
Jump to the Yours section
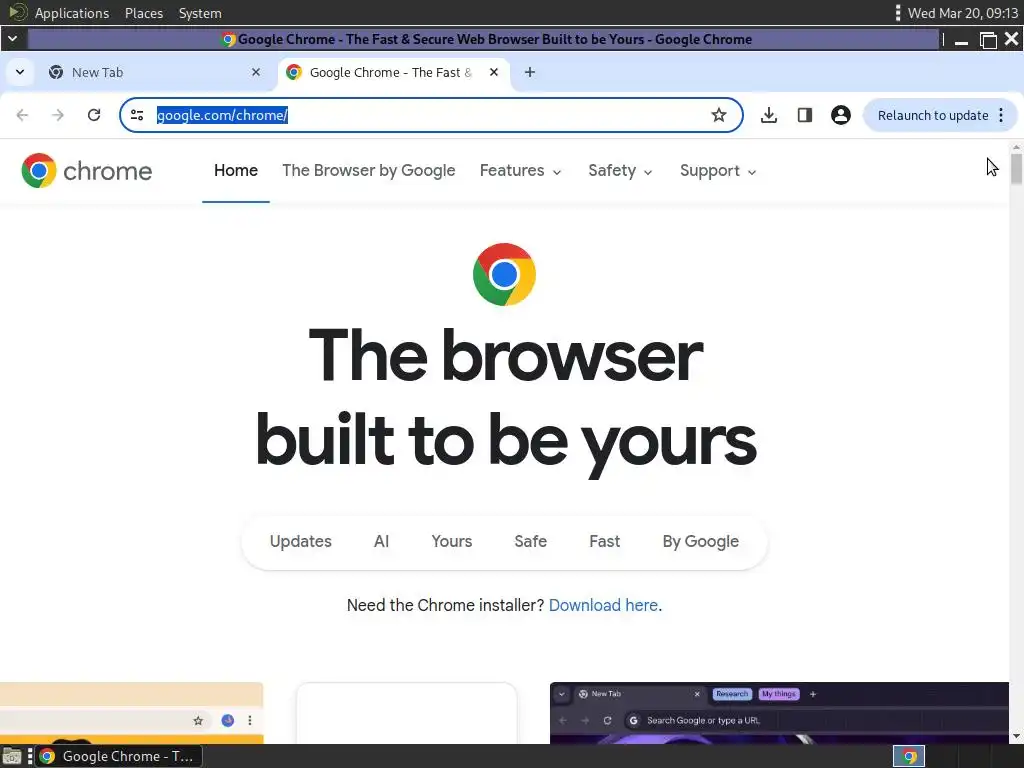(x=451, y=541)
